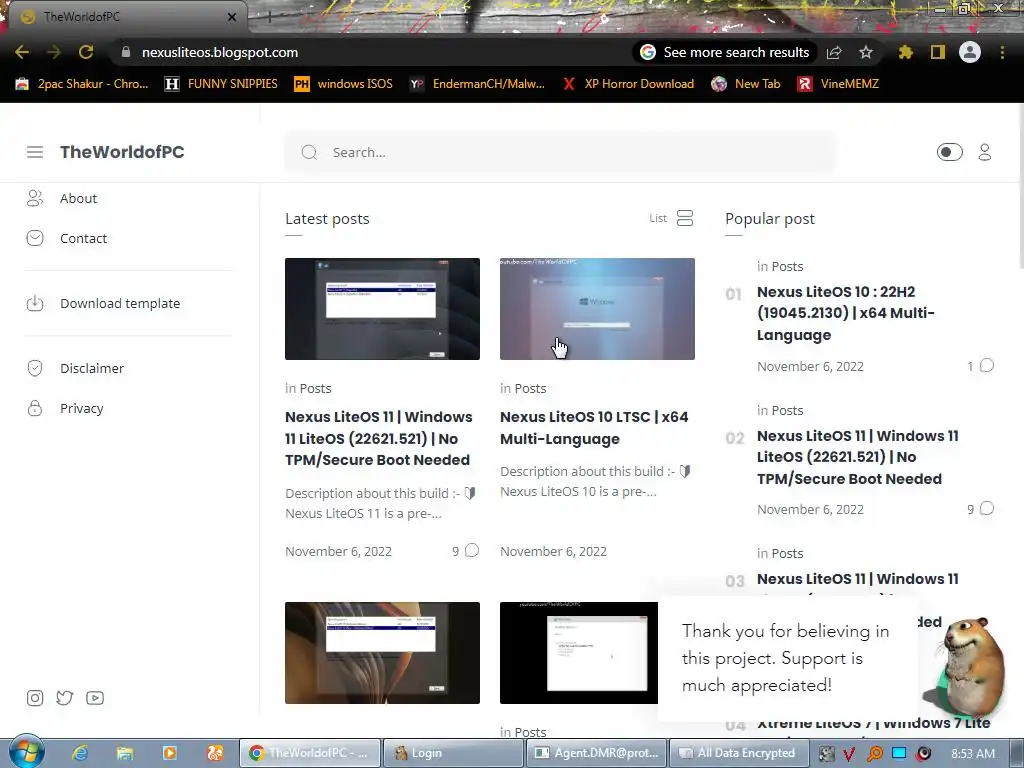The width and height of the screenshot is (1024, 768).
Task: Switch to Login taskbar window
Action: pyautogui.click(x=453, y=753)
